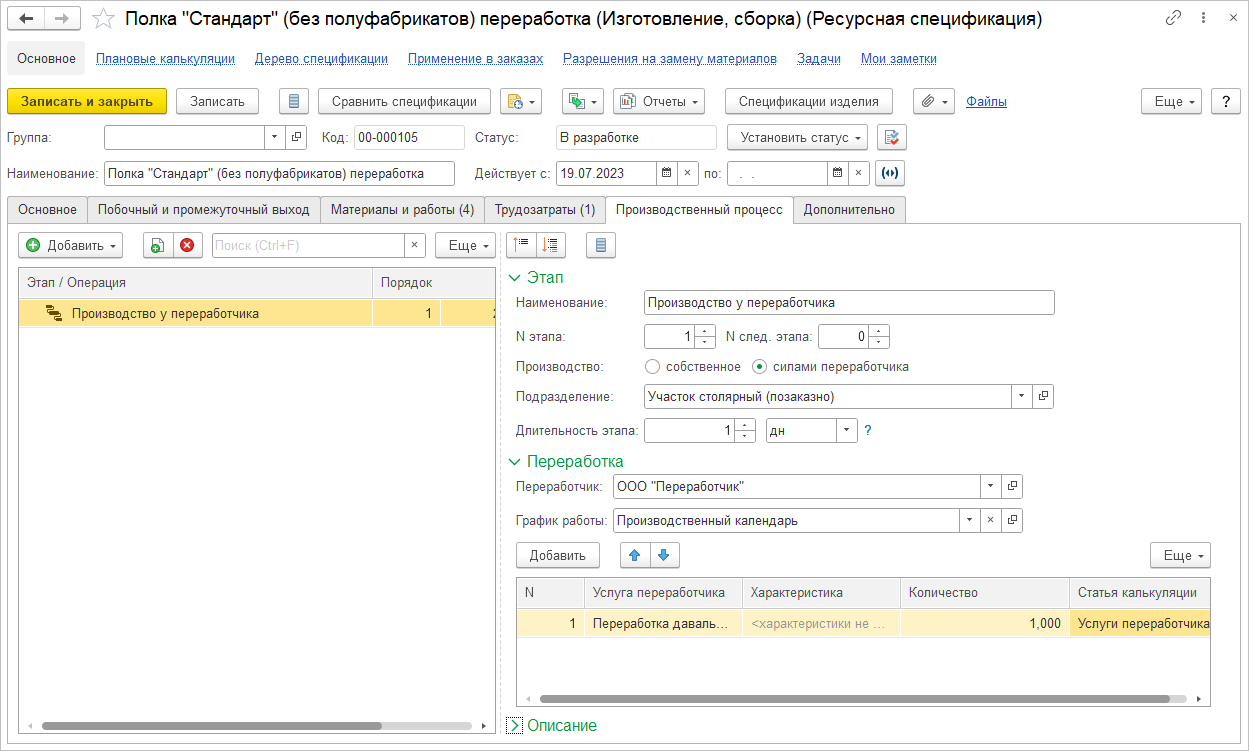This screenshot has width=1249, height=751.
Task: Move the service row down with the blue arrow
Action: (x=665, y=555)
